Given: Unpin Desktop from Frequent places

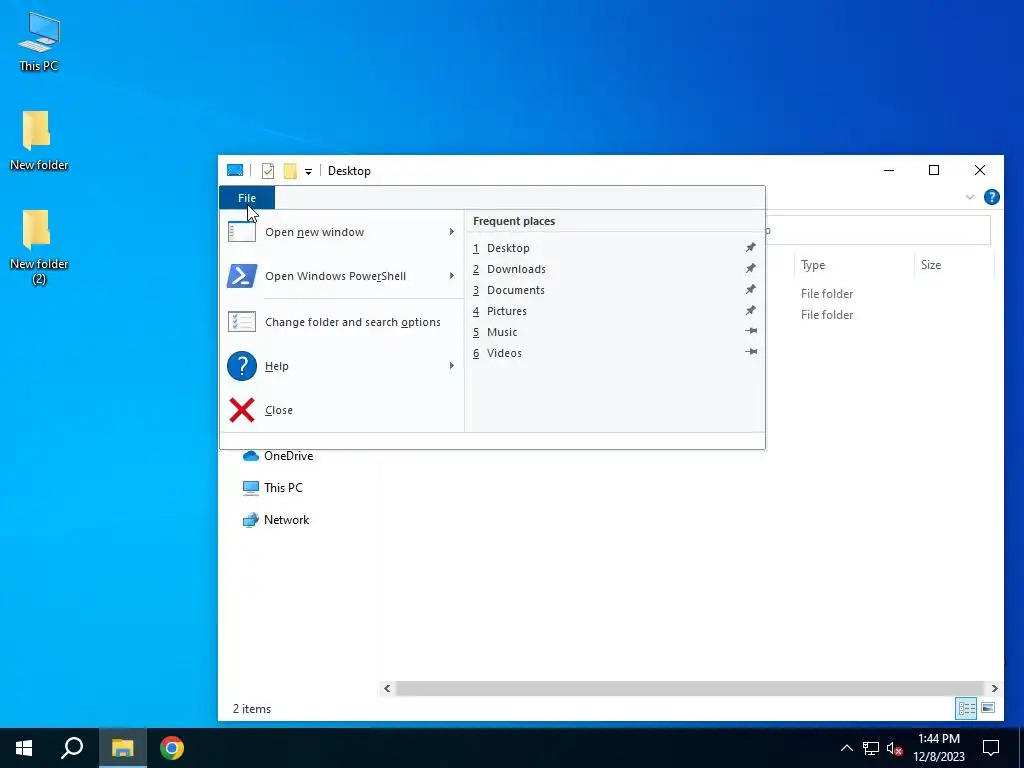Looking at the screenshot, I should [x=751, y=248].
